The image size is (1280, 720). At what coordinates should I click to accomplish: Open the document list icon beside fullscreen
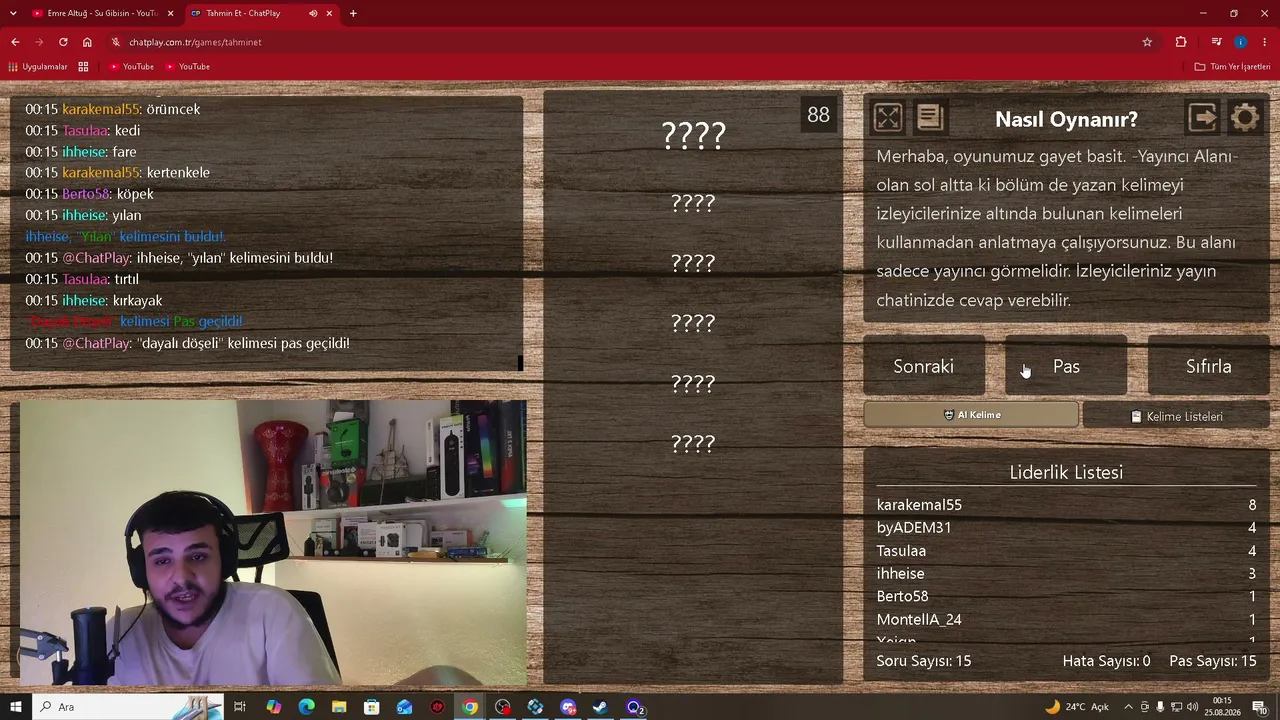pyautogui.click(x=930, y=118)
